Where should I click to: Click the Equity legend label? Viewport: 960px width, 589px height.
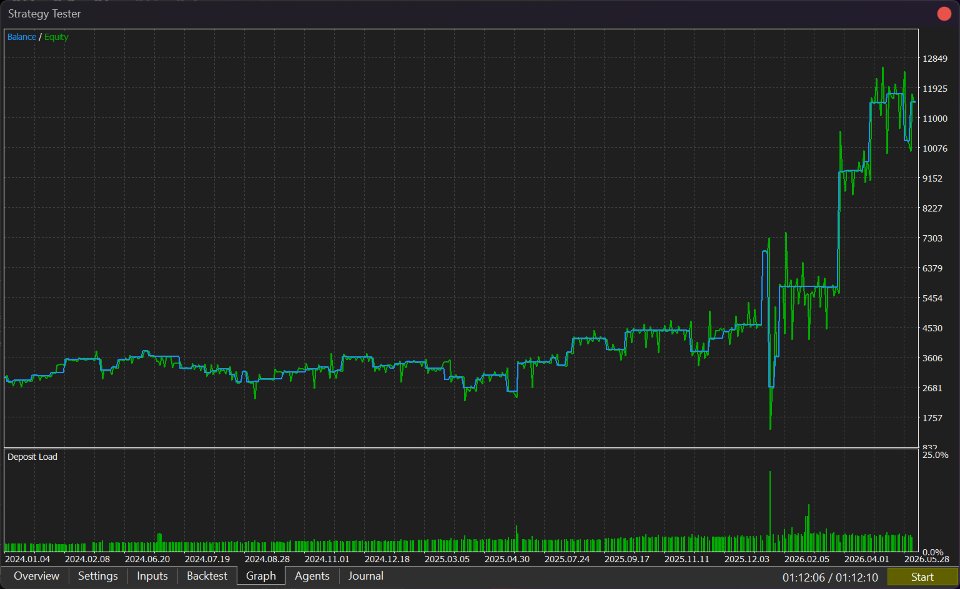coord(56,37)
